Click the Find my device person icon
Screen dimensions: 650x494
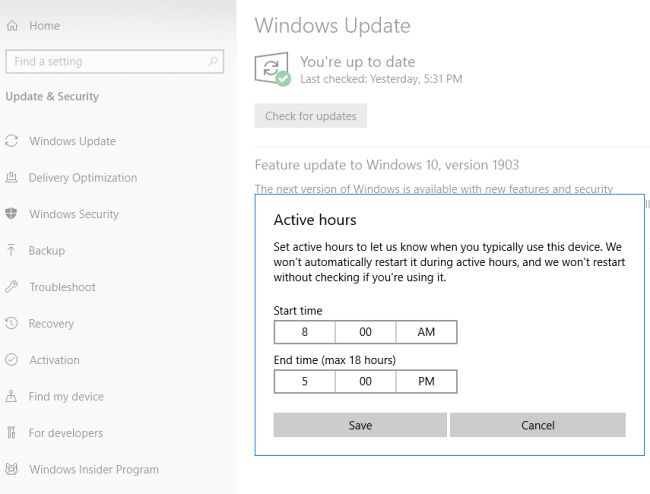pyautogui.click(x=12, y=396)
